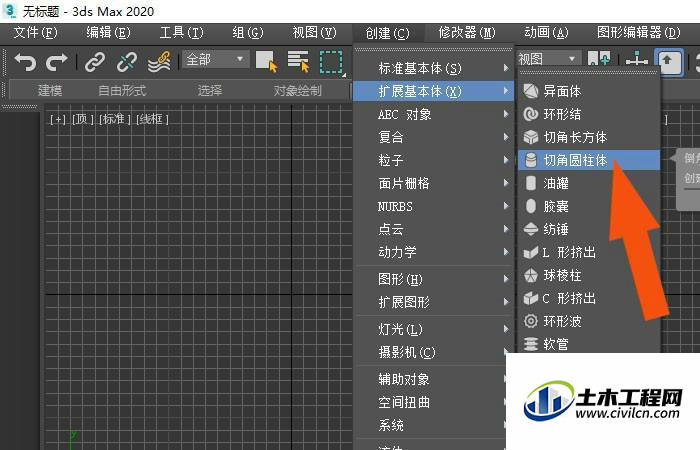The image size is (700, 450).
Task: Expand the 灯光(L) submenu
Action: (x=433, y=329)
